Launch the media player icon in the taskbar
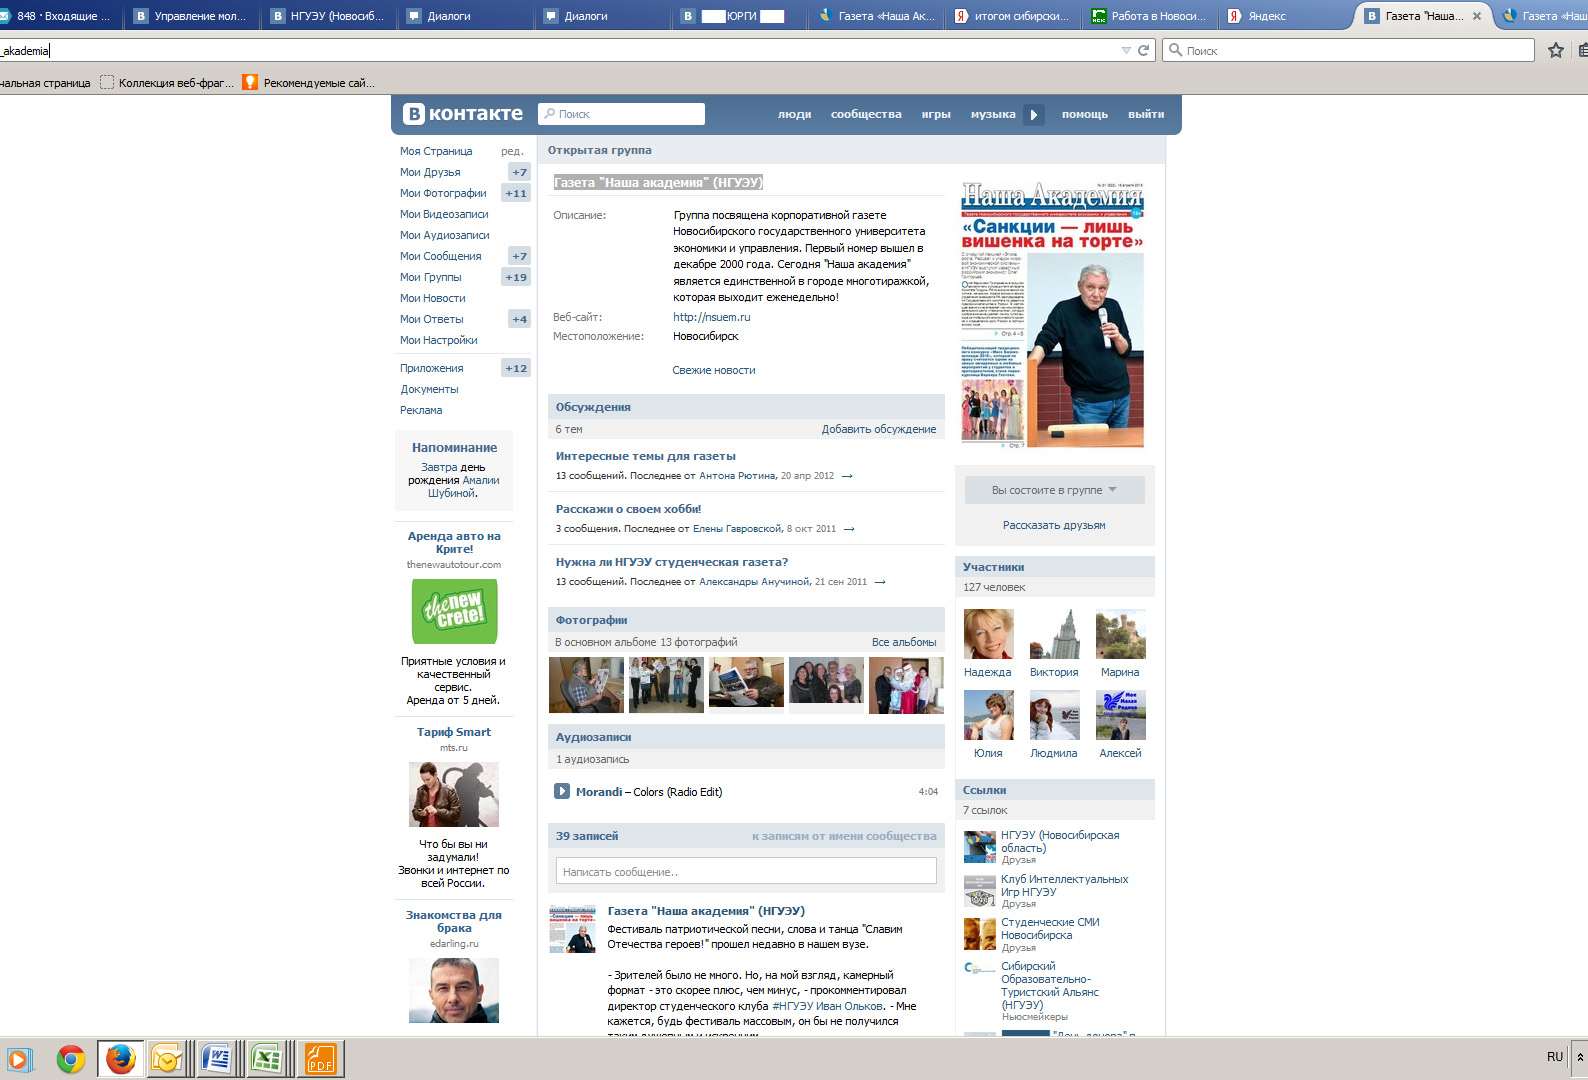The width and height of the screenshot is (1588, 1080). [x=18, y=1059]
